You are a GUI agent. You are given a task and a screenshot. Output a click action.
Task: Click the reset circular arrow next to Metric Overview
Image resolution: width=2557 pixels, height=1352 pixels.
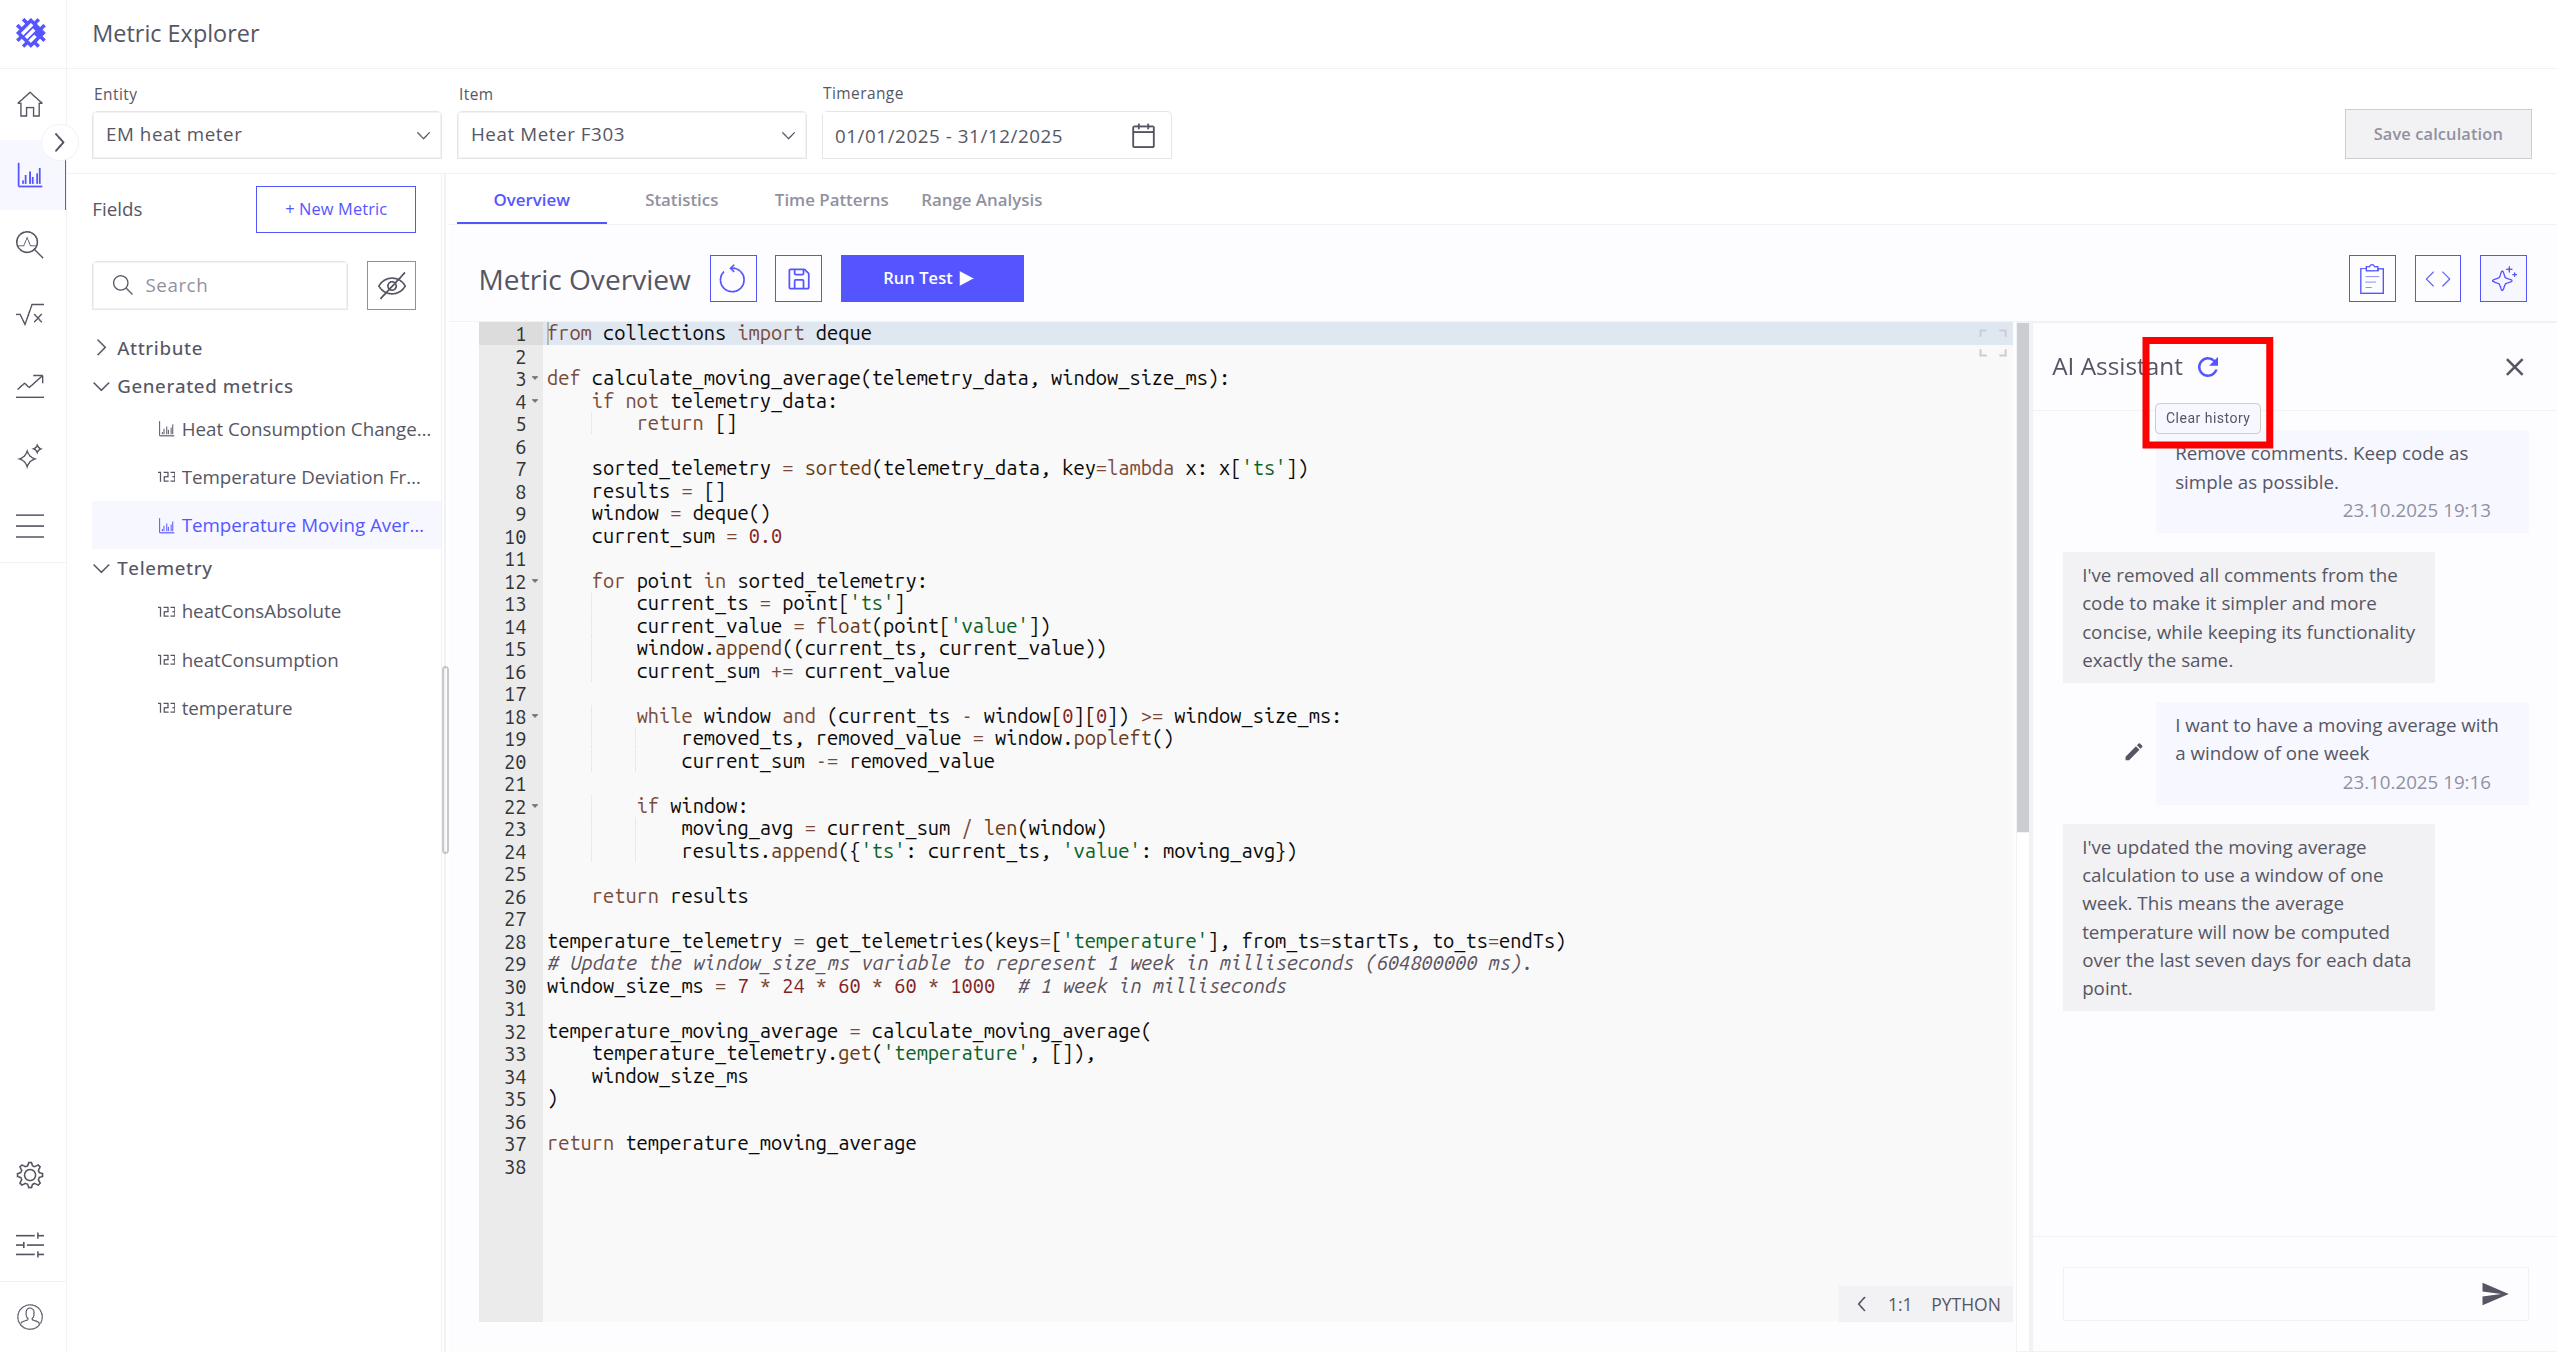pos(733,278)
